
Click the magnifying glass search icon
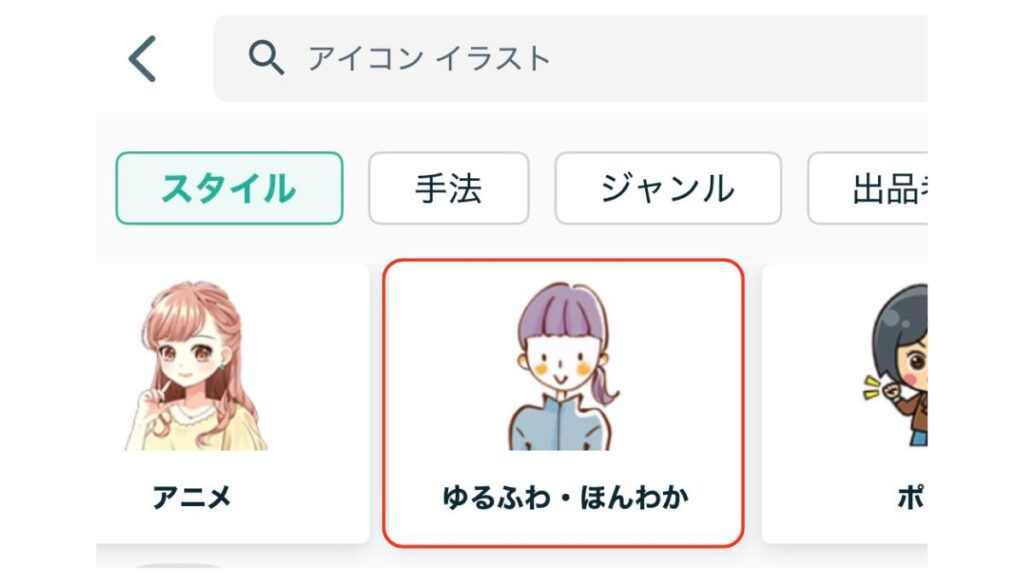(266, 57)
